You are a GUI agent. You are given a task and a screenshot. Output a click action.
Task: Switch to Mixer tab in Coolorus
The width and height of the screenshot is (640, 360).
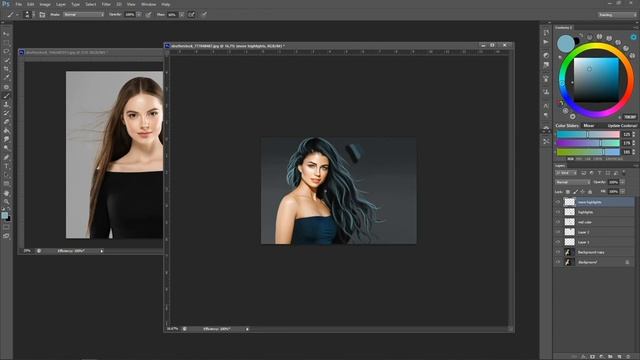click(589, 126)
